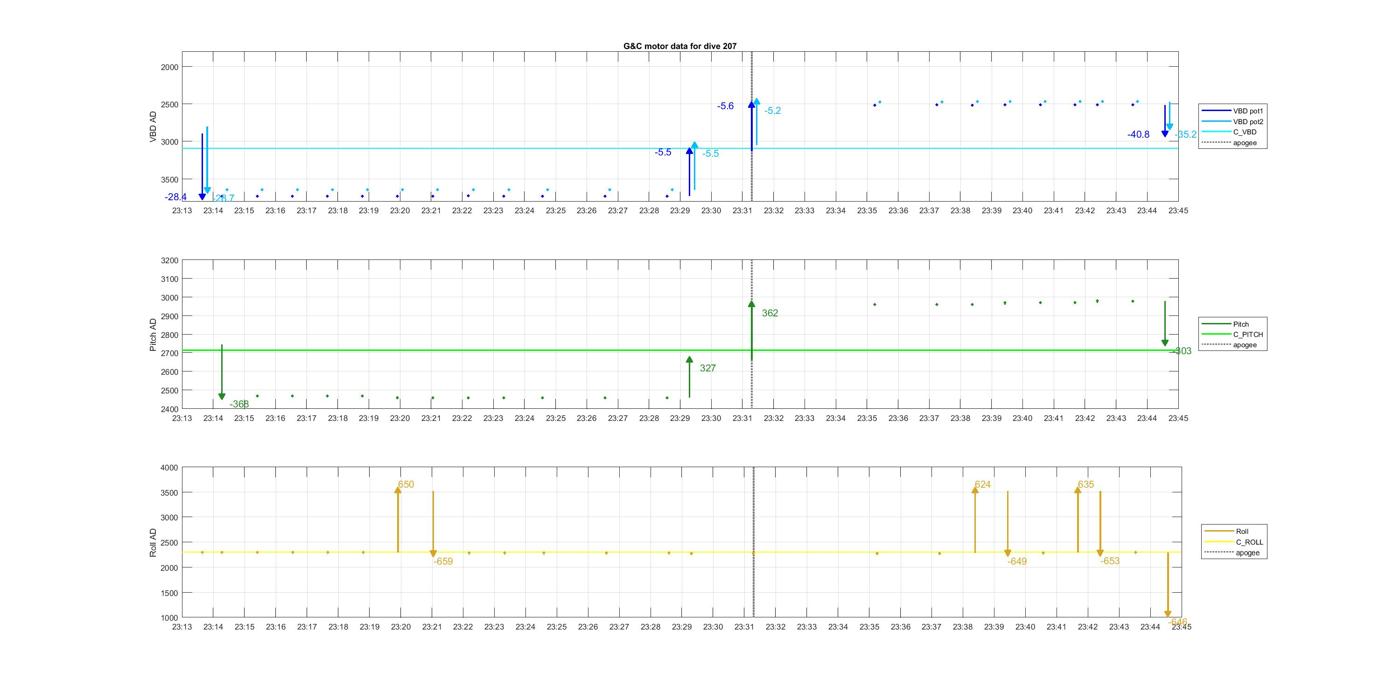The image size is (1400, 693).
Task: Select the "-5.6" VBD annotation
Action: (x=725, y=106)
